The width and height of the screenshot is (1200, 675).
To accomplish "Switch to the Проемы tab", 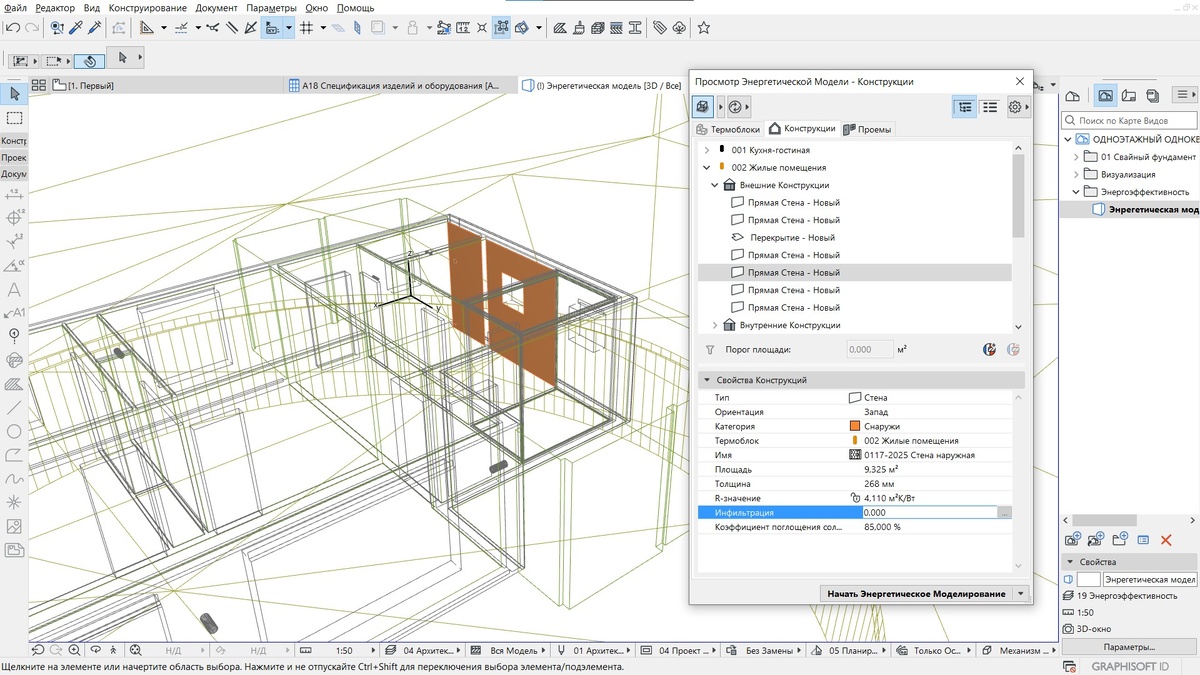I will (867, 129).
